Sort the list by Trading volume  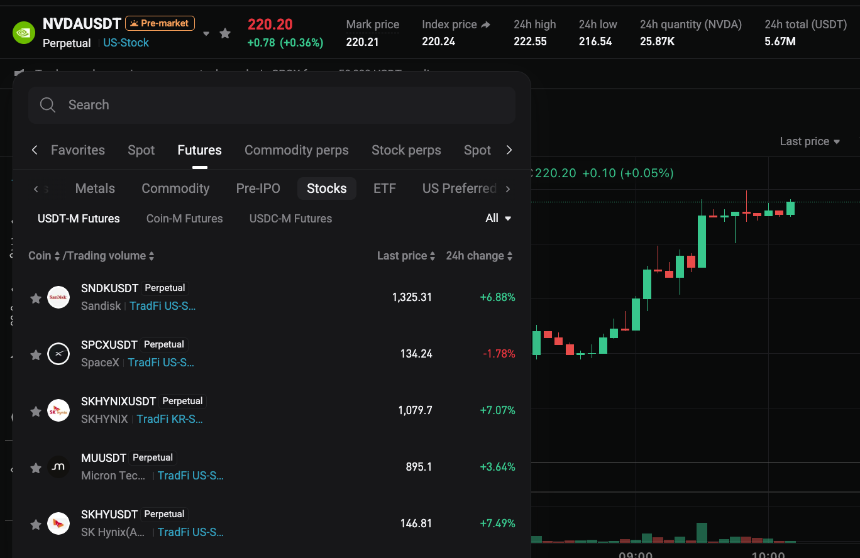pos(111,256)
